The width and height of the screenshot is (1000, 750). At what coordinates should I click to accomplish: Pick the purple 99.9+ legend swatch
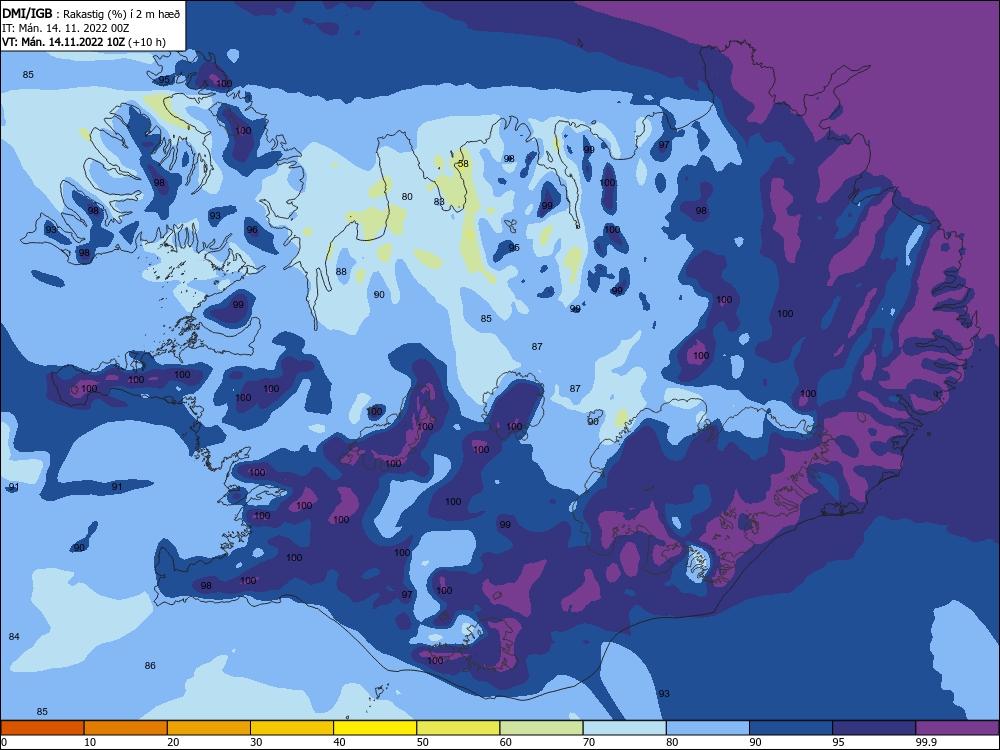pyautogui.click(x=958, y=728)
